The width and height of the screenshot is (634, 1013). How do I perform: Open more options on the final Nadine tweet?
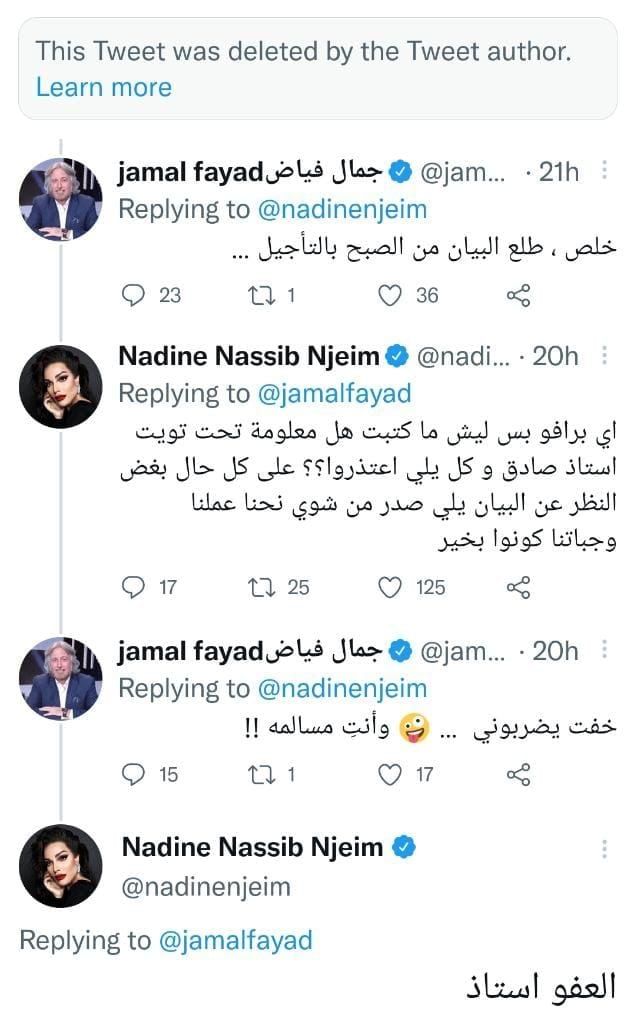(x=604, y=848)
